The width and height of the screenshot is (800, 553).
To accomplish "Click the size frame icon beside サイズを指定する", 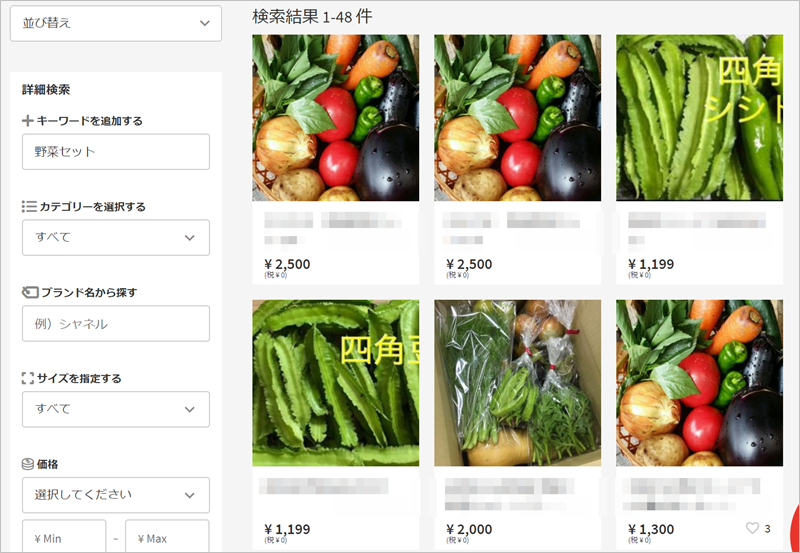I will (28, 379).
